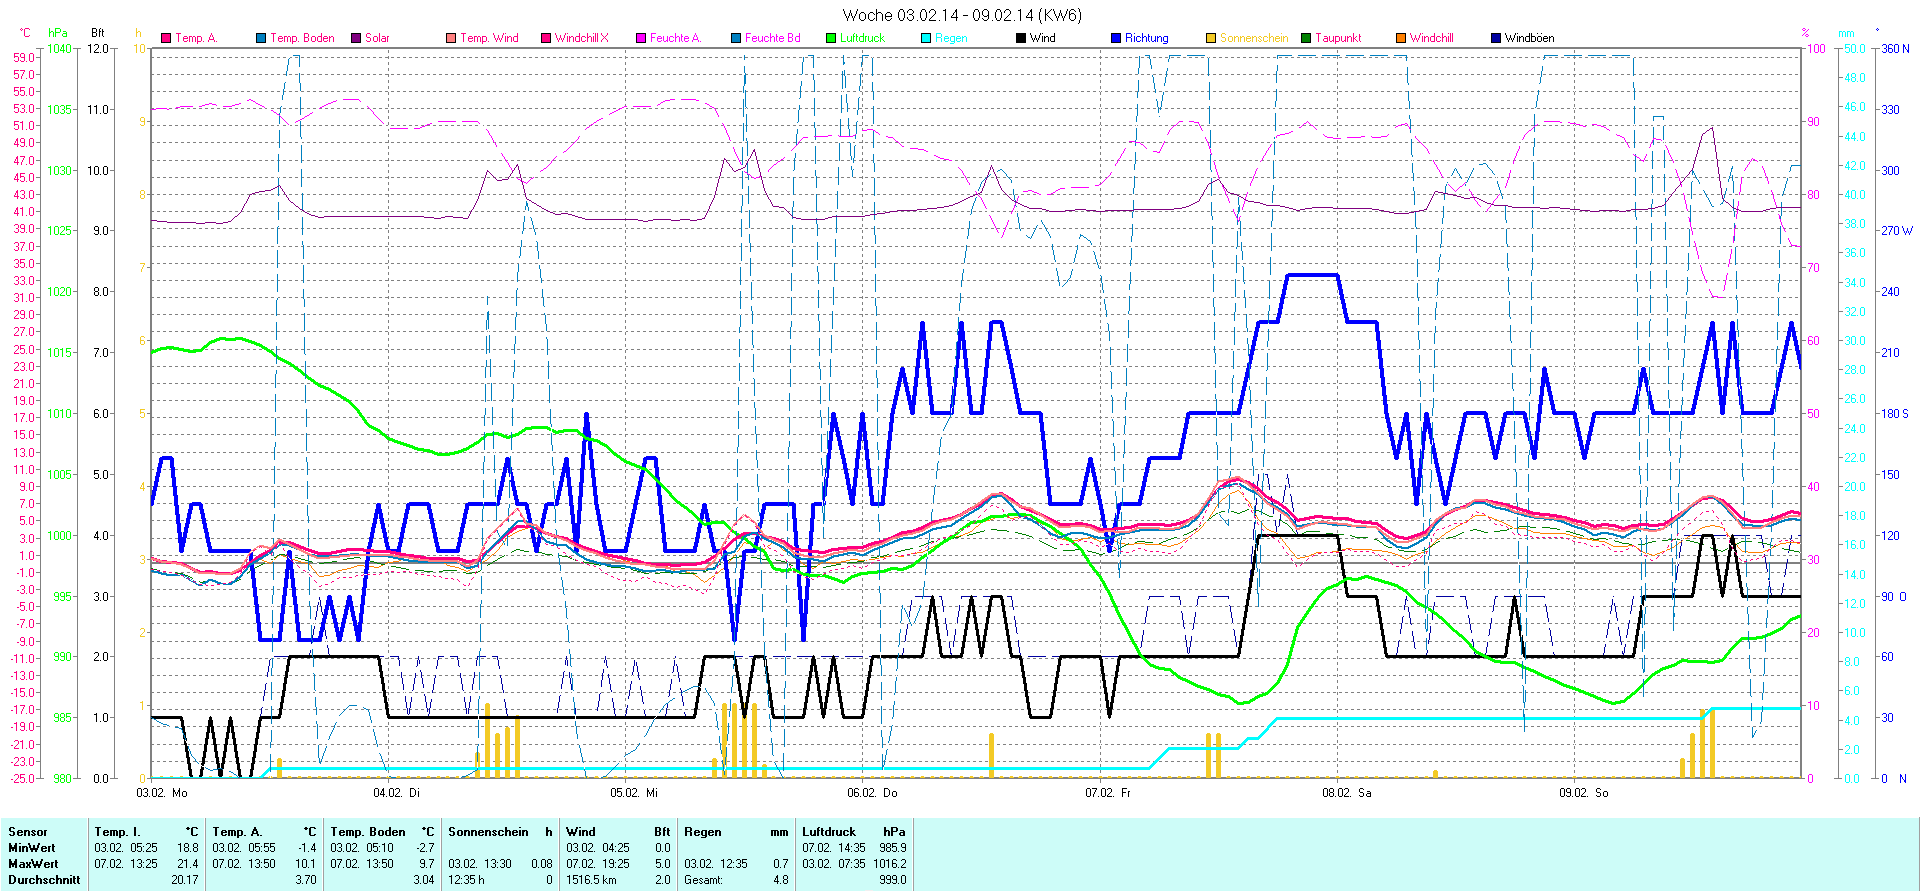Select the Windböen legend label
The width and height of the screenshot is (1920, 891).
[x=1529, y=38]
